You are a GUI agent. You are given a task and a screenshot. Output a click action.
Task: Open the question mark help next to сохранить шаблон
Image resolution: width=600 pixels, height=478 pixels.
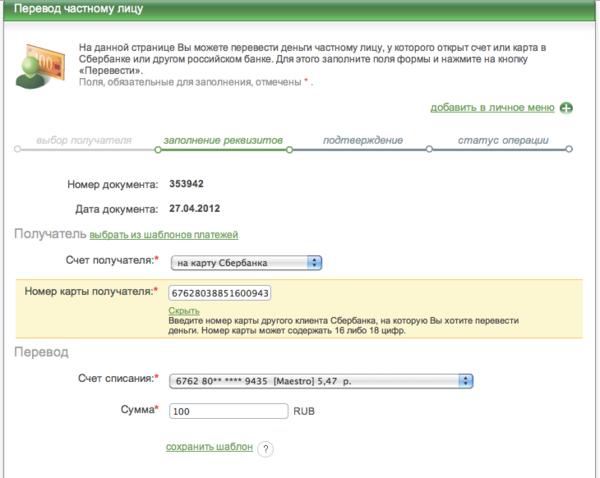click(x=265, y=449)
